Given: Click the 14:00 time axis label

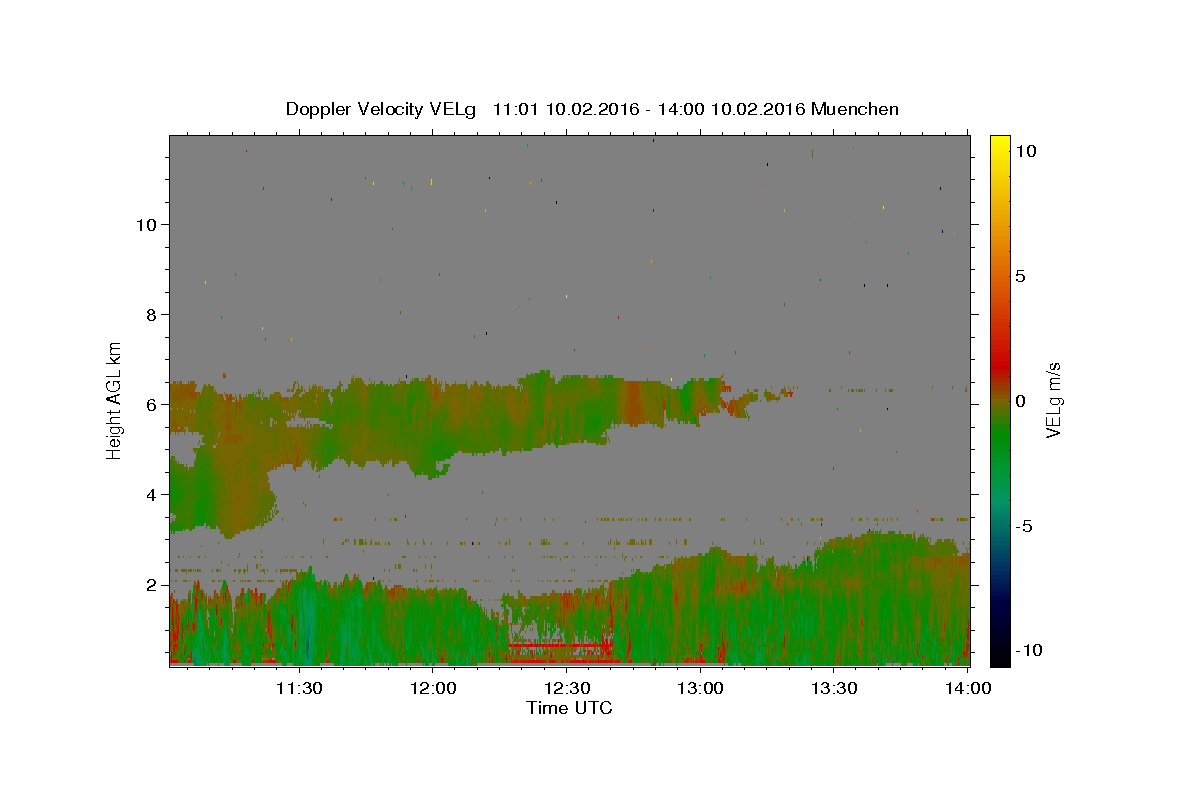Looking at the screenshot, I should [x=968, y=688].
